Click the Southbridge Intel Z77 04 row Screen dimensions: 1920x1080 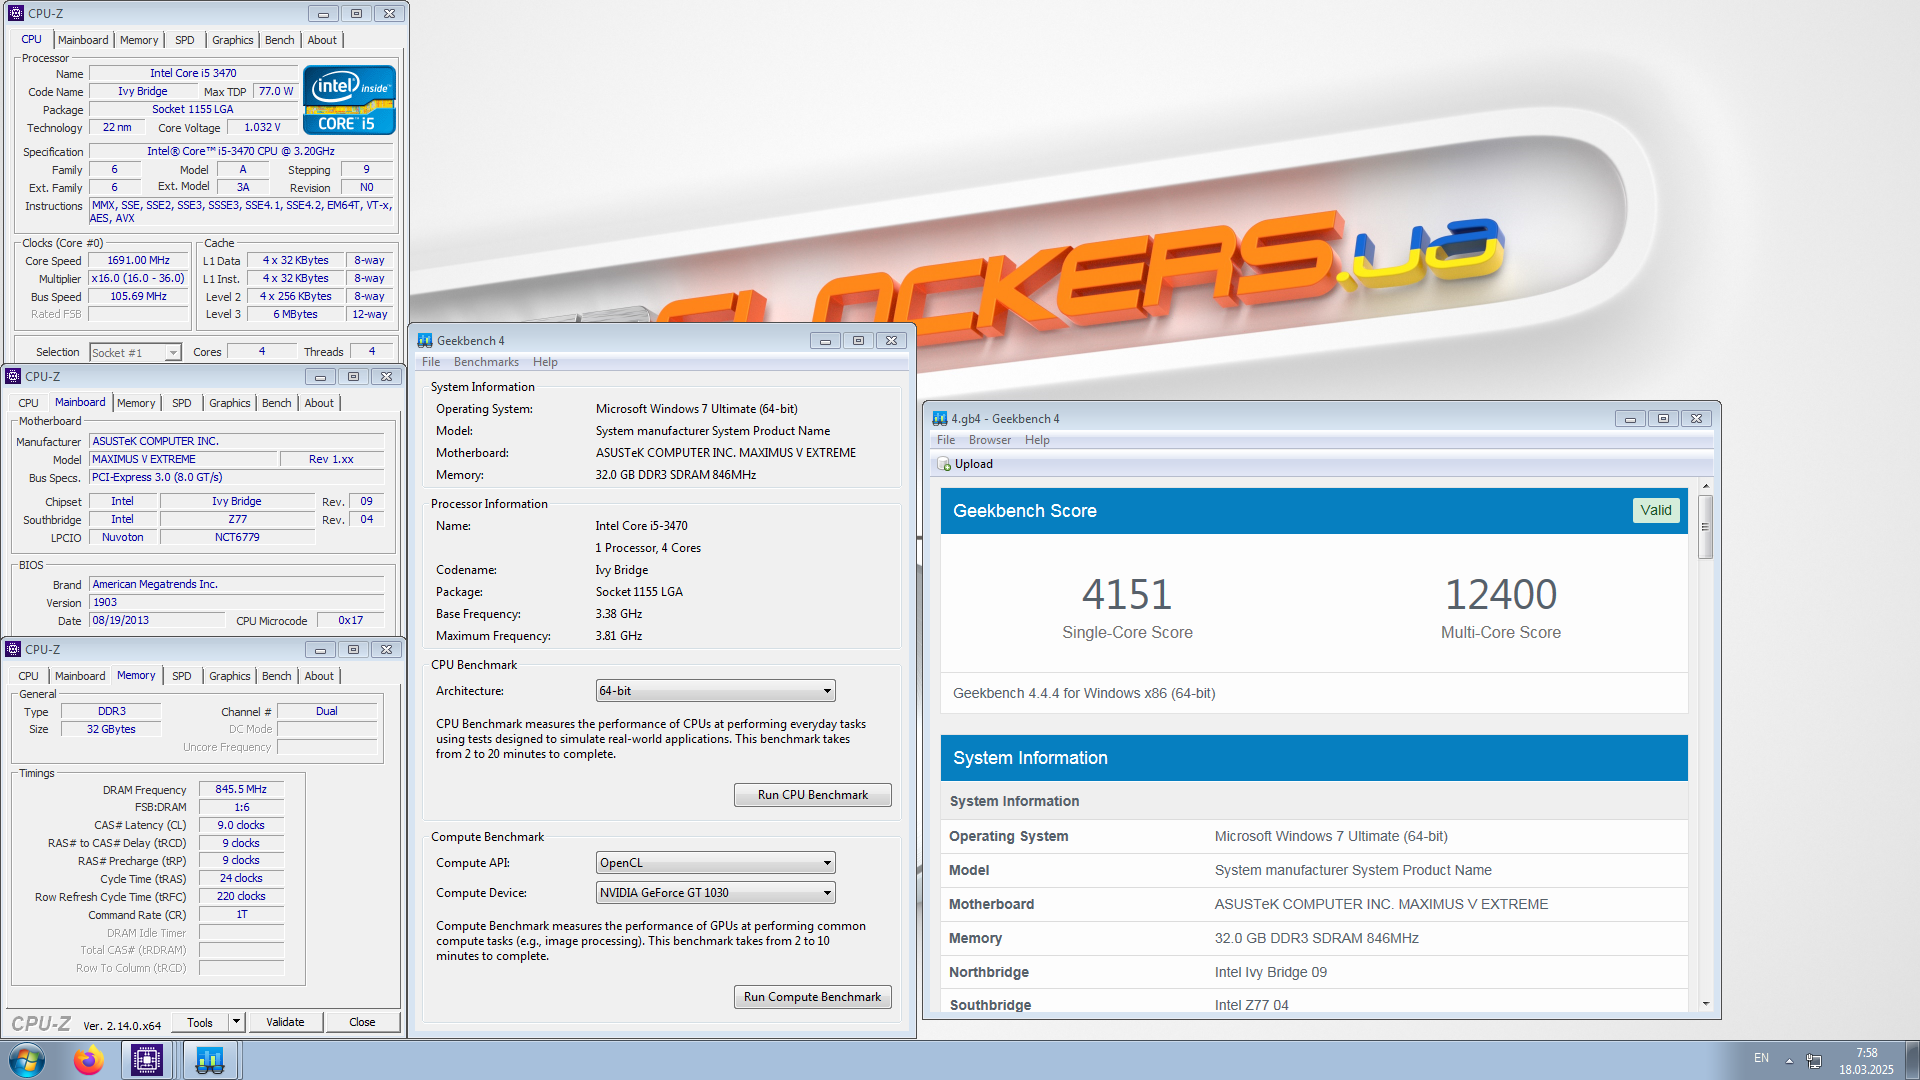click(1314, 1005)
